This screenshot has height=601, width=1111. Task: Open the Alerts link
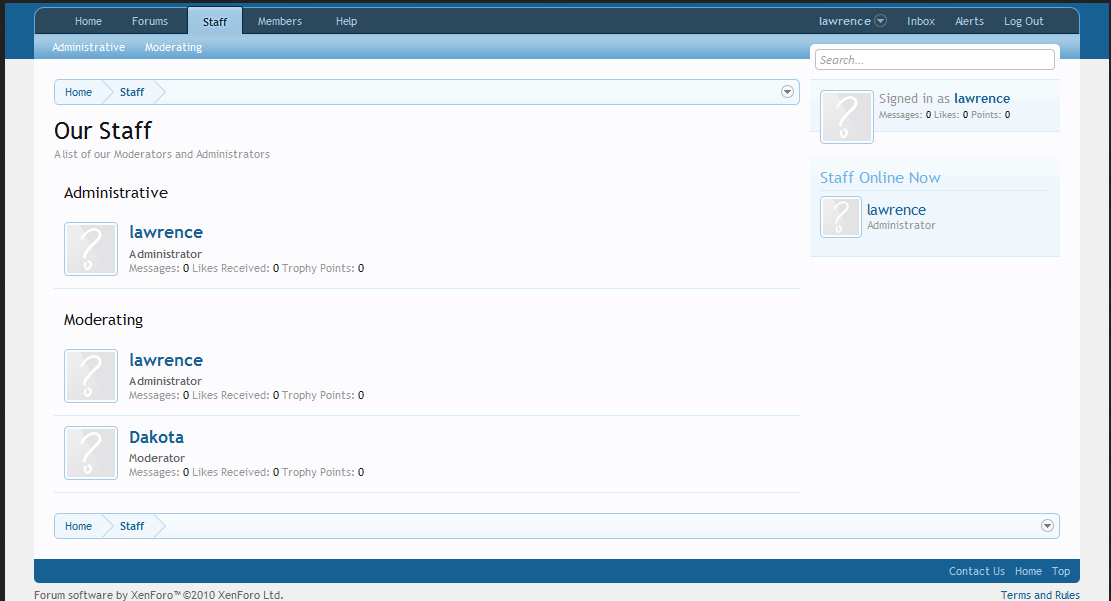coord(969,21)
